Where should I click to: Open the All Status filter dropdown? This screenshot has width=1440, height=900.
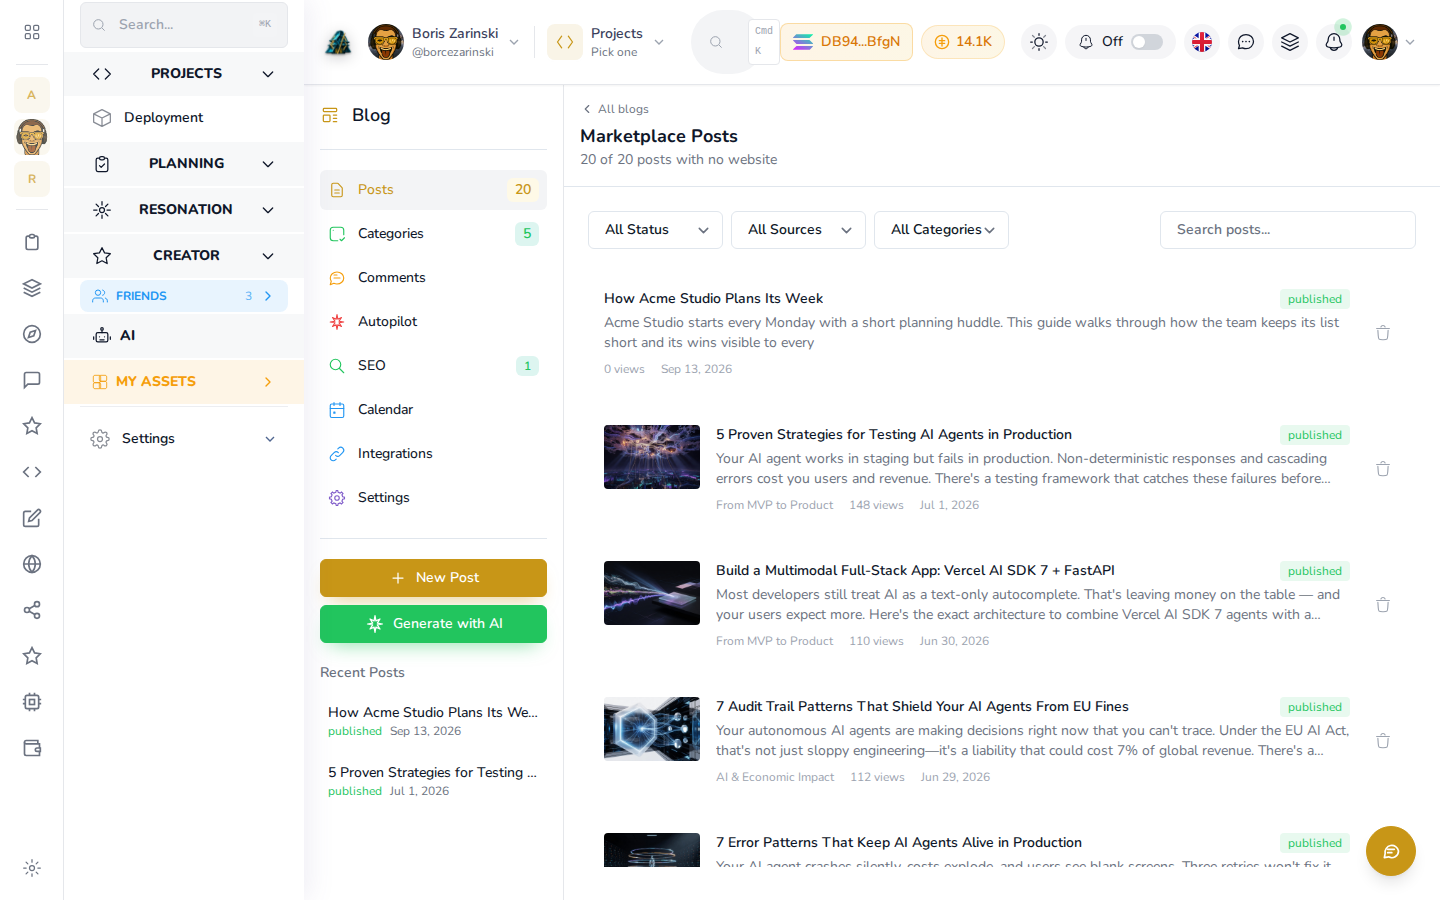click(x=655, y=230)
